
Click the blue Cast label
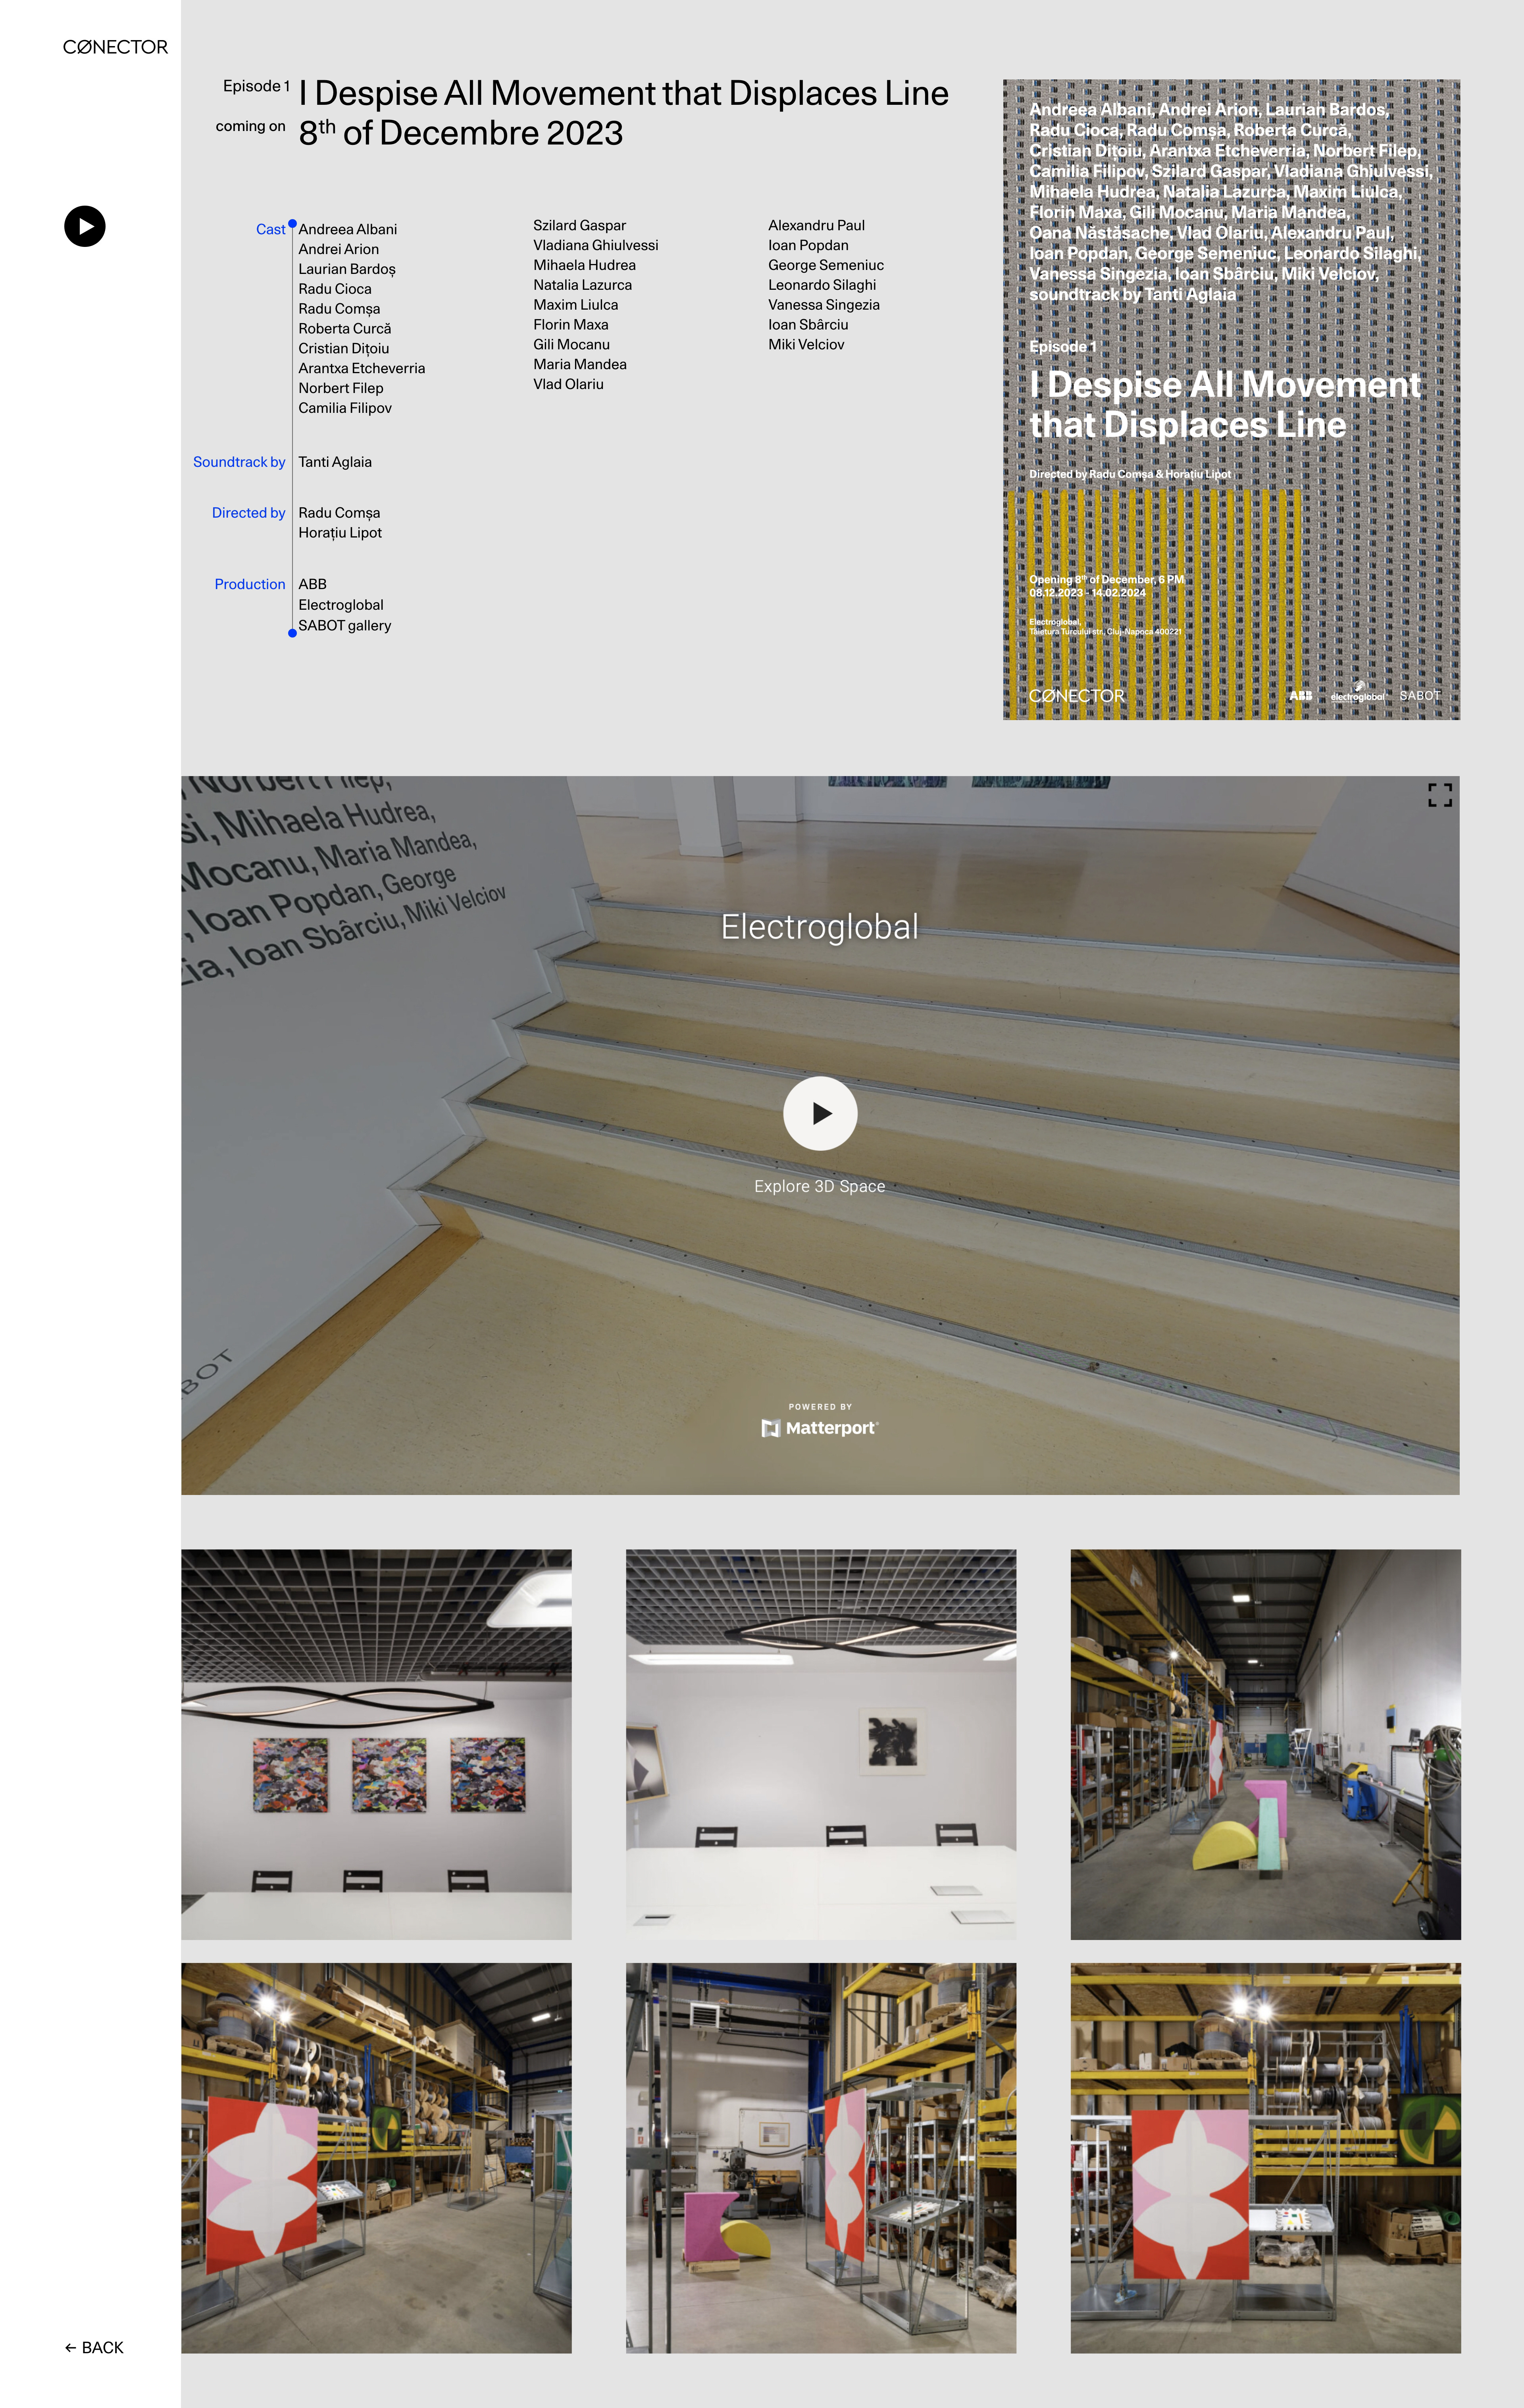pyautogui.click(x=271, y=229)
